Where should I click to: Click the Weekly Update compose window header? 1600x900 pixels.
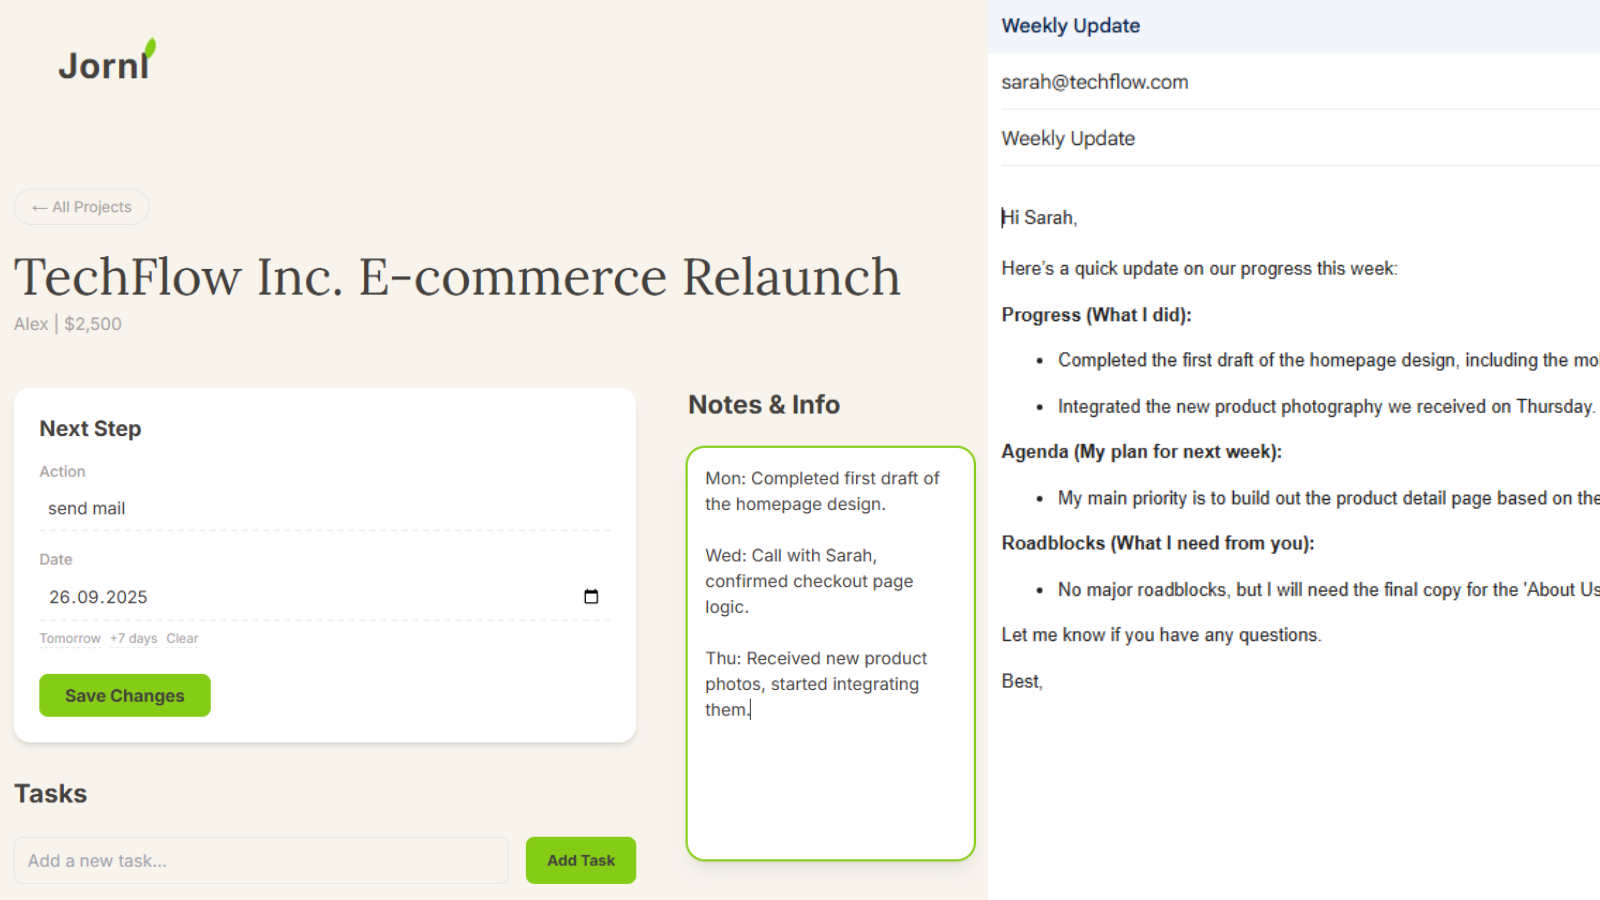(x=1071, y=26)
